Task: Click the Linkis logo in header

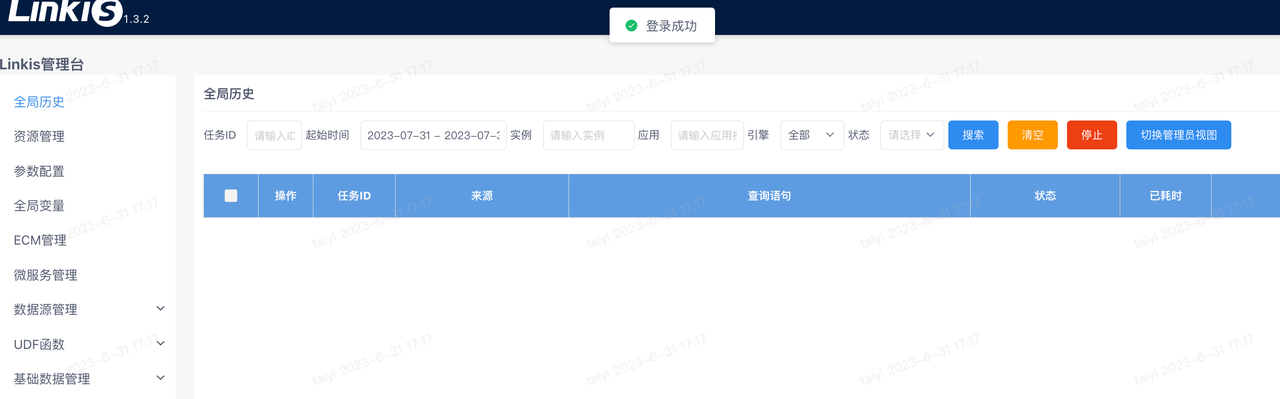Action: 64,13
